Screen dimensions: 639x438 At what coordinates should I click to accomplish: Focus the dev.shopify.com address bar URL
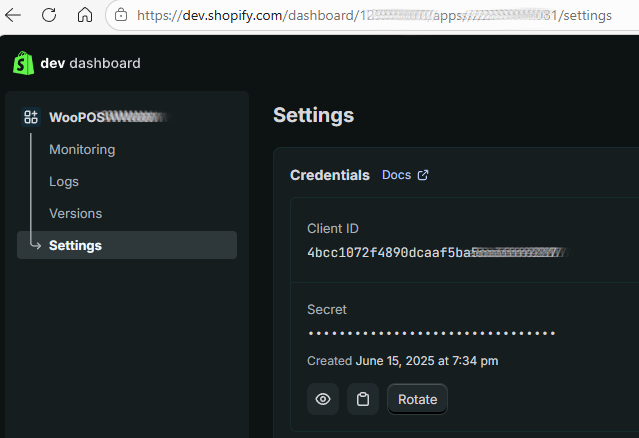(x=360, y=15)
